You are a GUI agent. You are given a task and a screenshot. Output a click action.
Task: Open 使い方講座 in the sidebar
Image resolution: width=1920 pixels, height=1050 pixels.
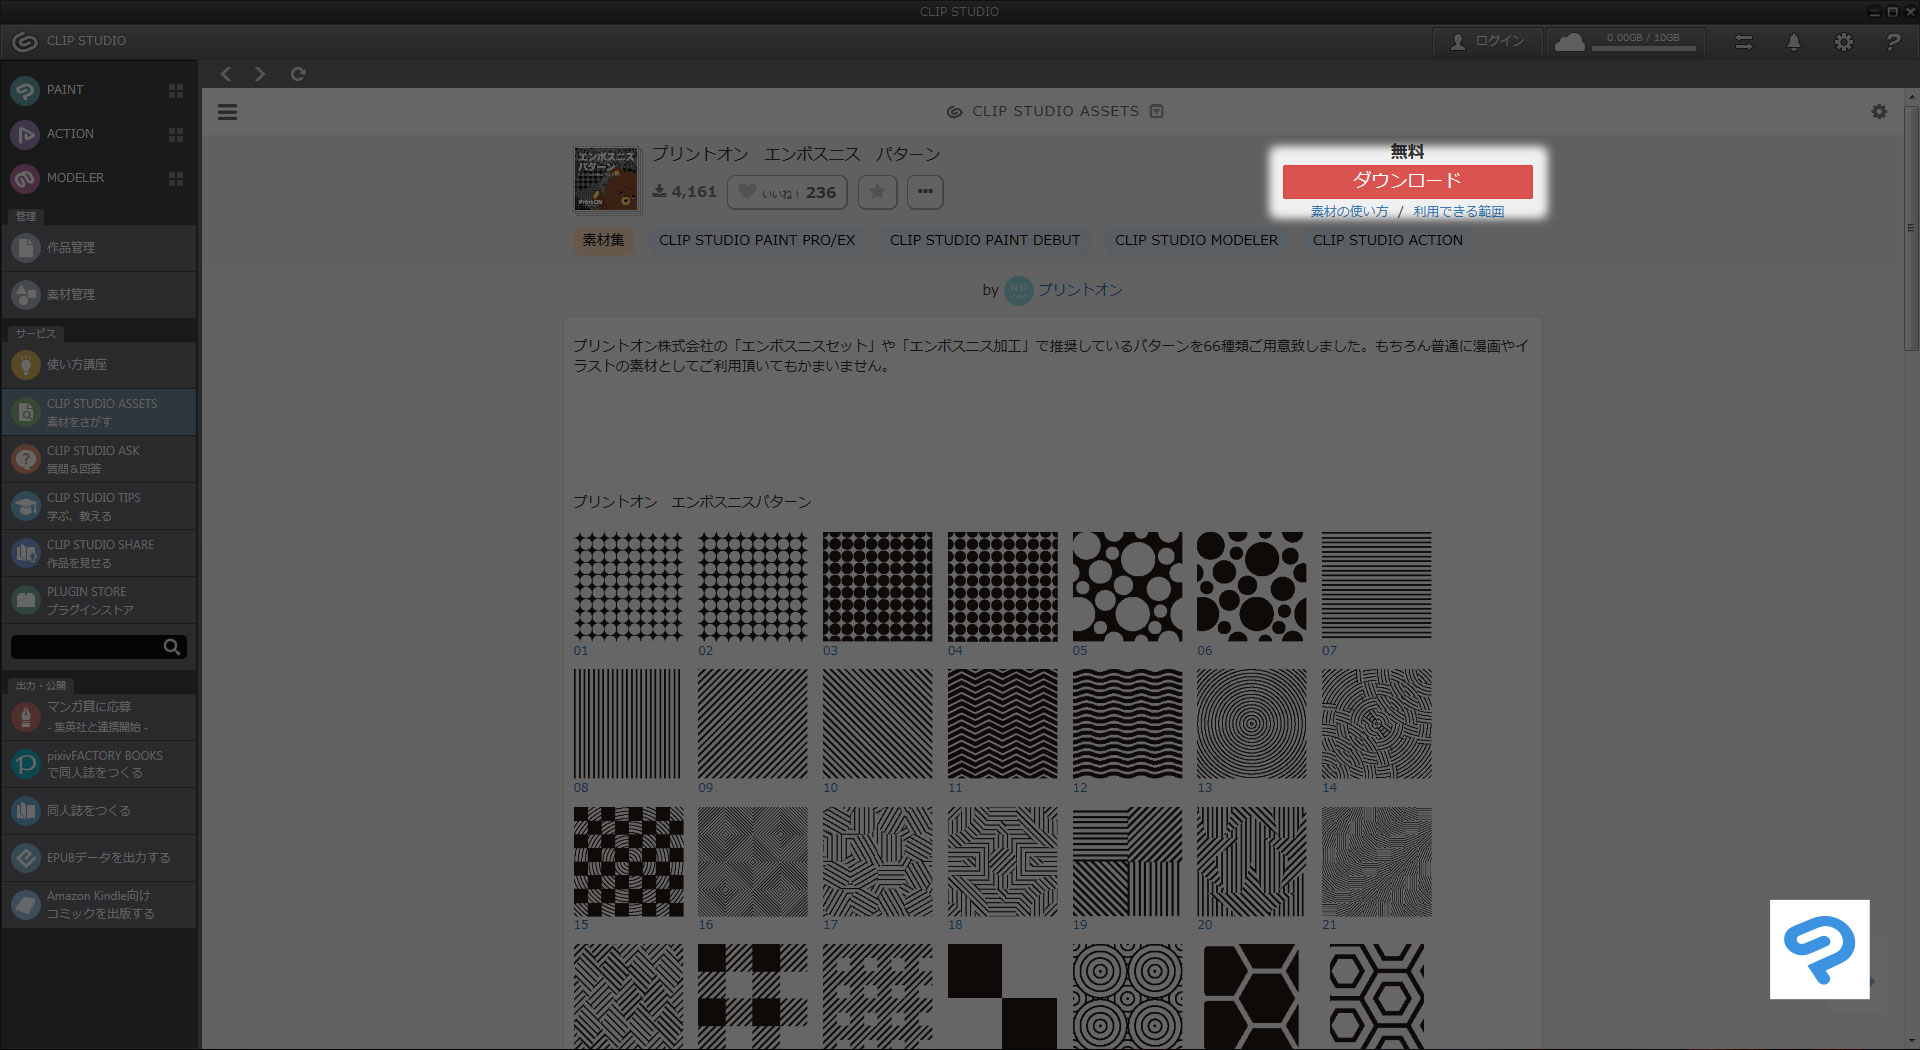point(99,365)
